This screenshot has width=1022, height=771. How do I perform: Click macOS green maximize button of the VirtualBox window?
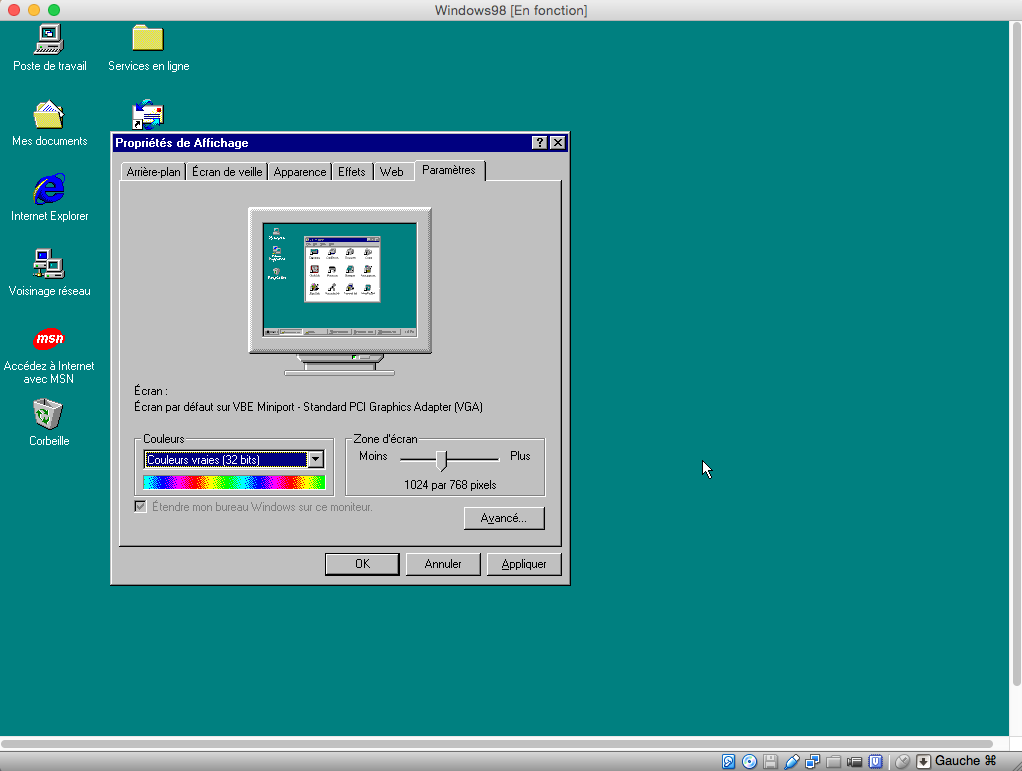(x=54, y=10)
